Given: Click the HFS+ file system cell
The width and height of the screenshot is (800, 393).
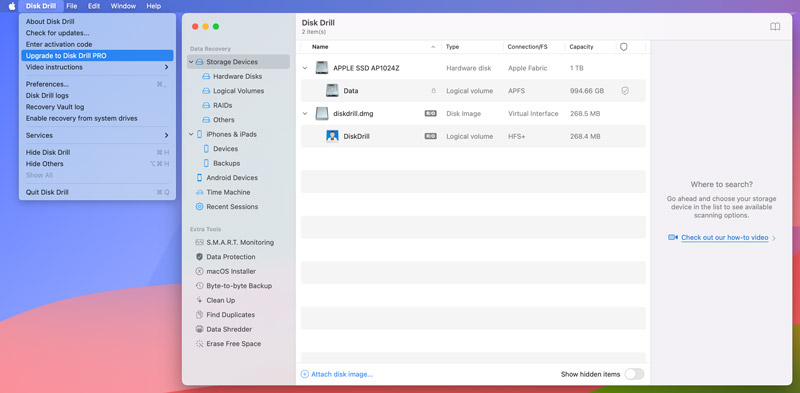Looking at the screenshot, I should point(516,136).
